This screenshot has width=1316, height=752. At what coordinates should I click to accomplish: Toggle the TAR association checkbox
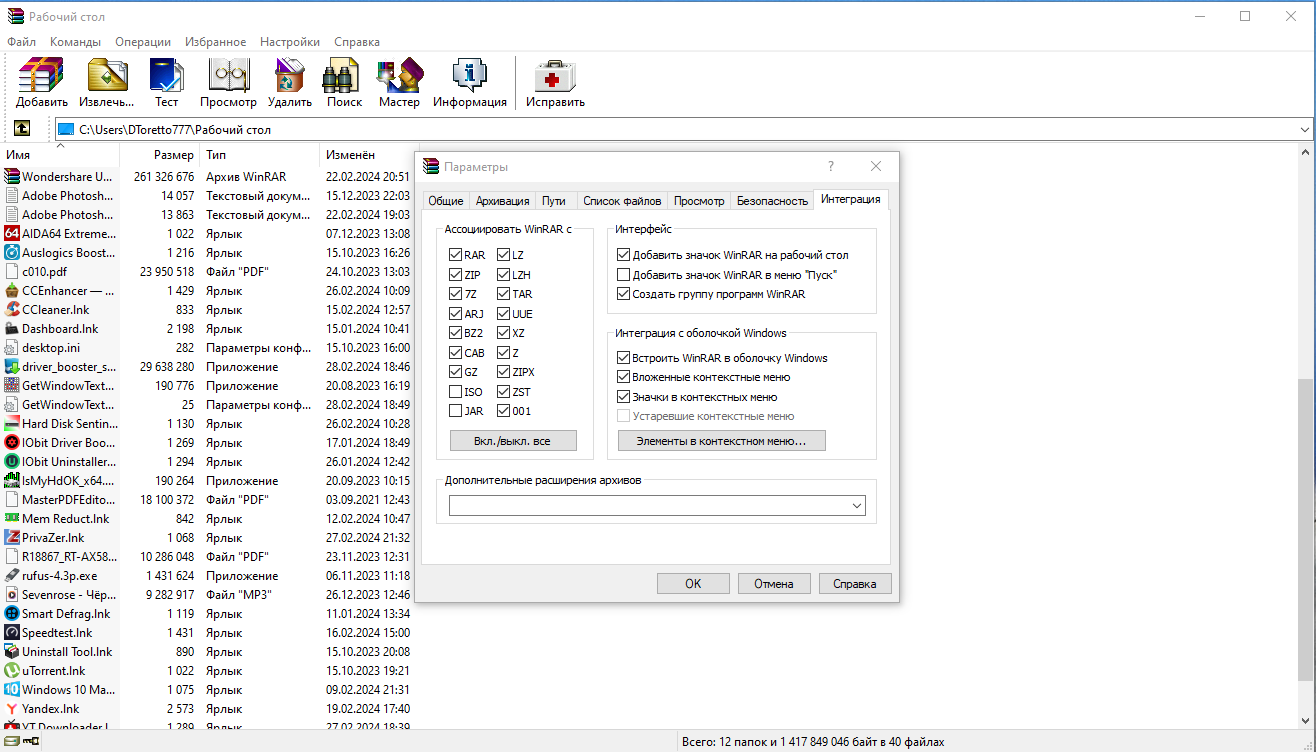click(x=504, y=294)
